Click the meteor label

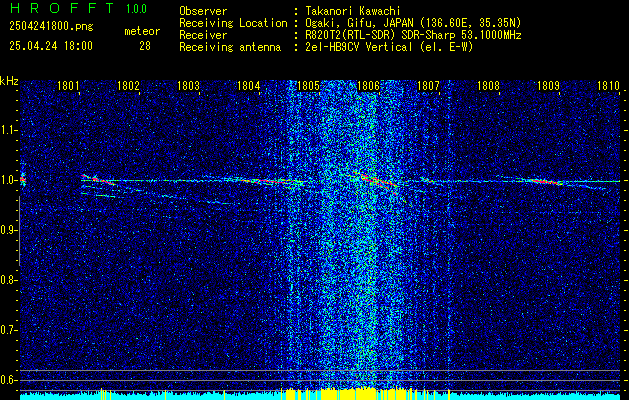pos(142,31)
